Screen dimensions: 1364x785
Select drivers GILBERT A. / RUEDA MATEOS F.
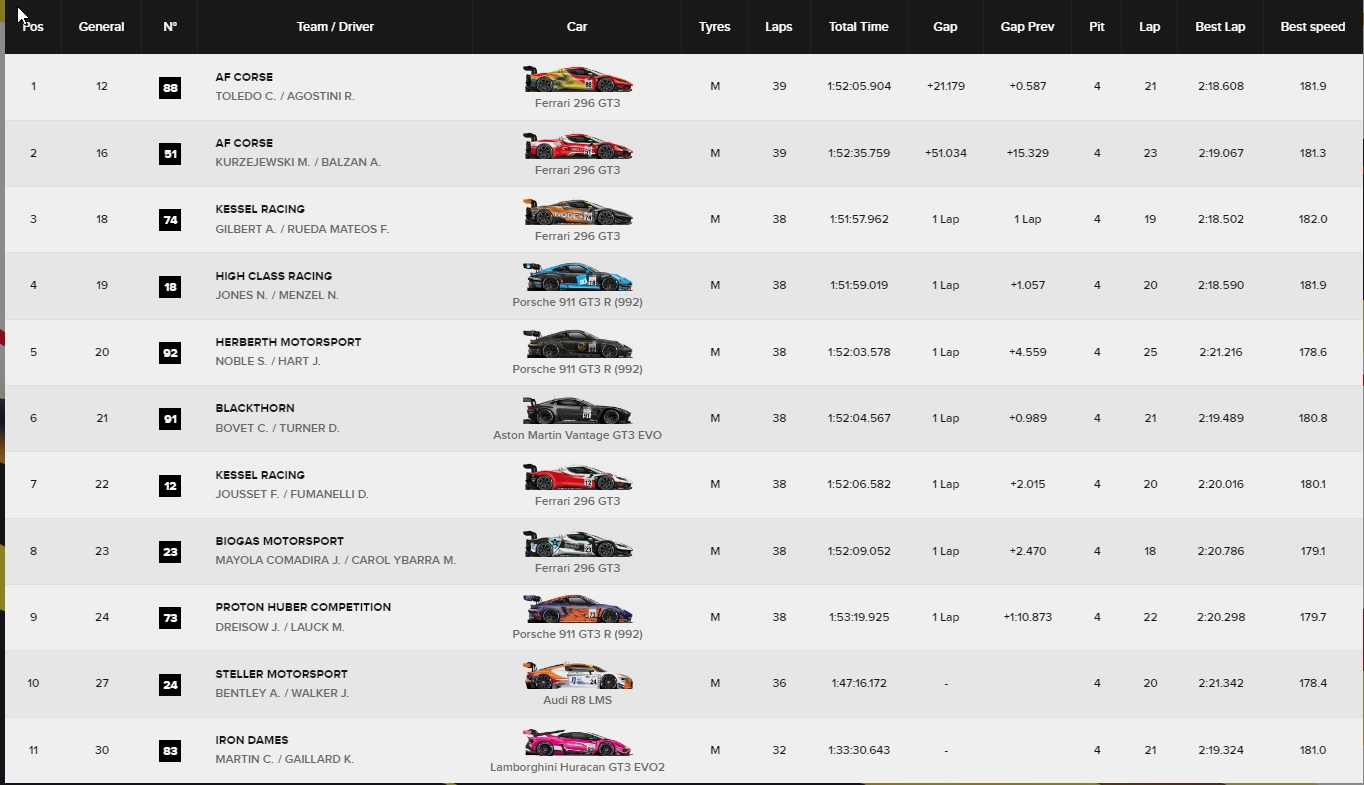click(302, 229)
